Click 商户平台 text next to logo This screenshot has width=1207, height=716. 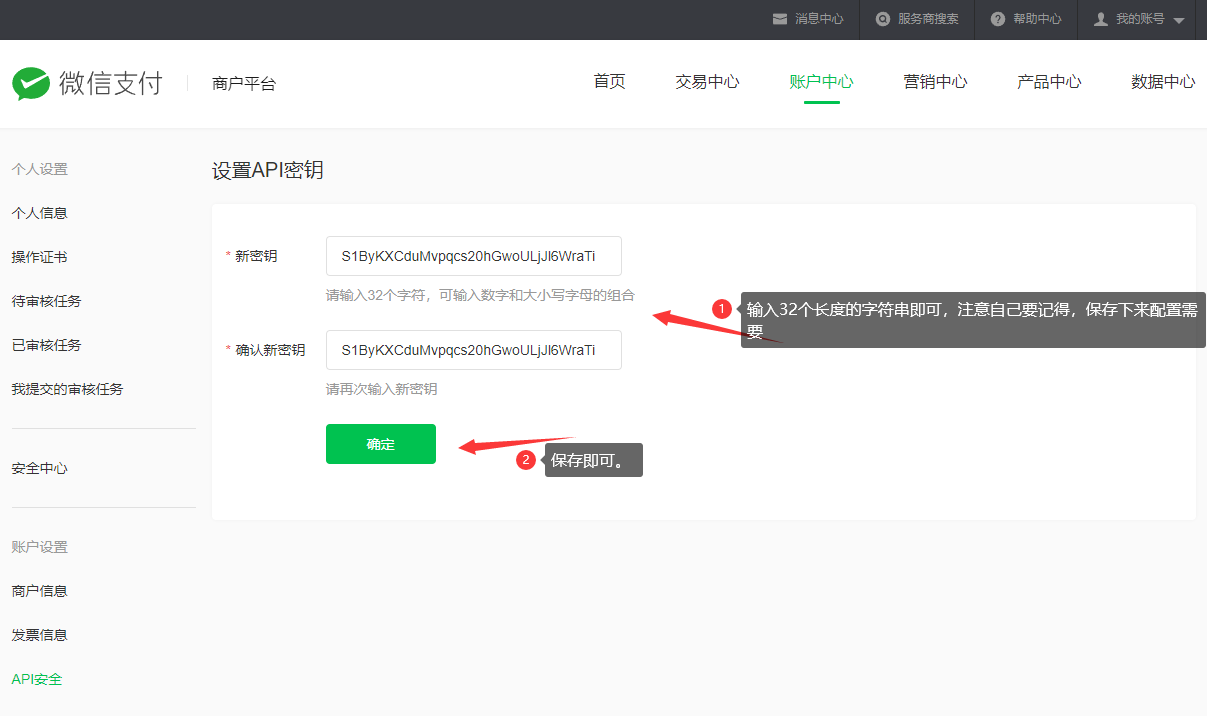pos(244,84)
